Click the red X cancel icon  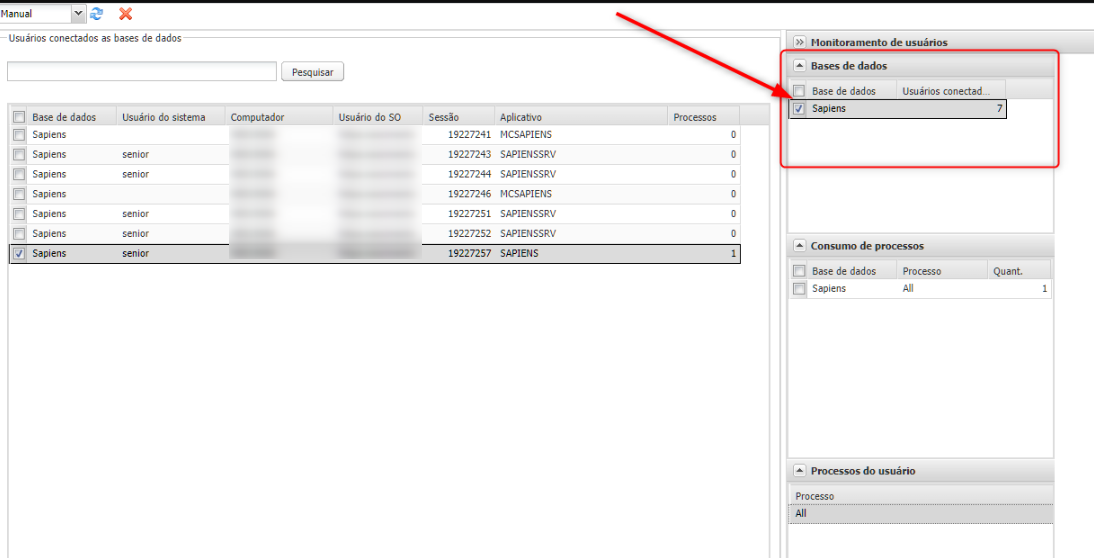coord(126,13)
